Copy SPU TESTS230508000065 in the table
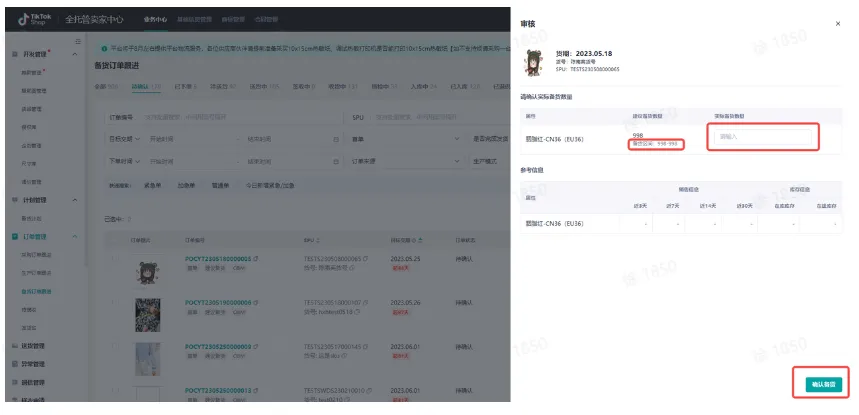Viewport: 859px width, 415px height. click(x=365, y=258)
